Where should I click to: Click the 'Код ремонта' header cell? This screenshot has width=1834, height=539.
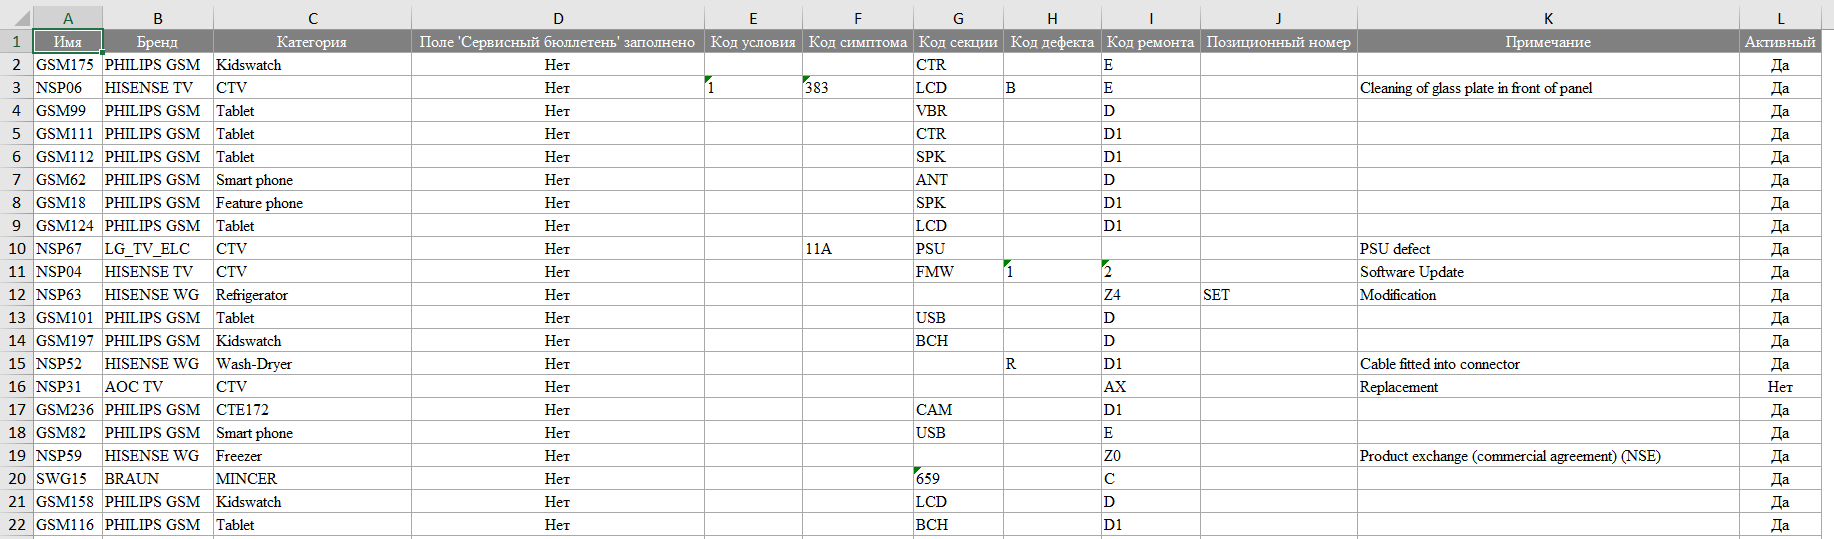click(1151, 41)
